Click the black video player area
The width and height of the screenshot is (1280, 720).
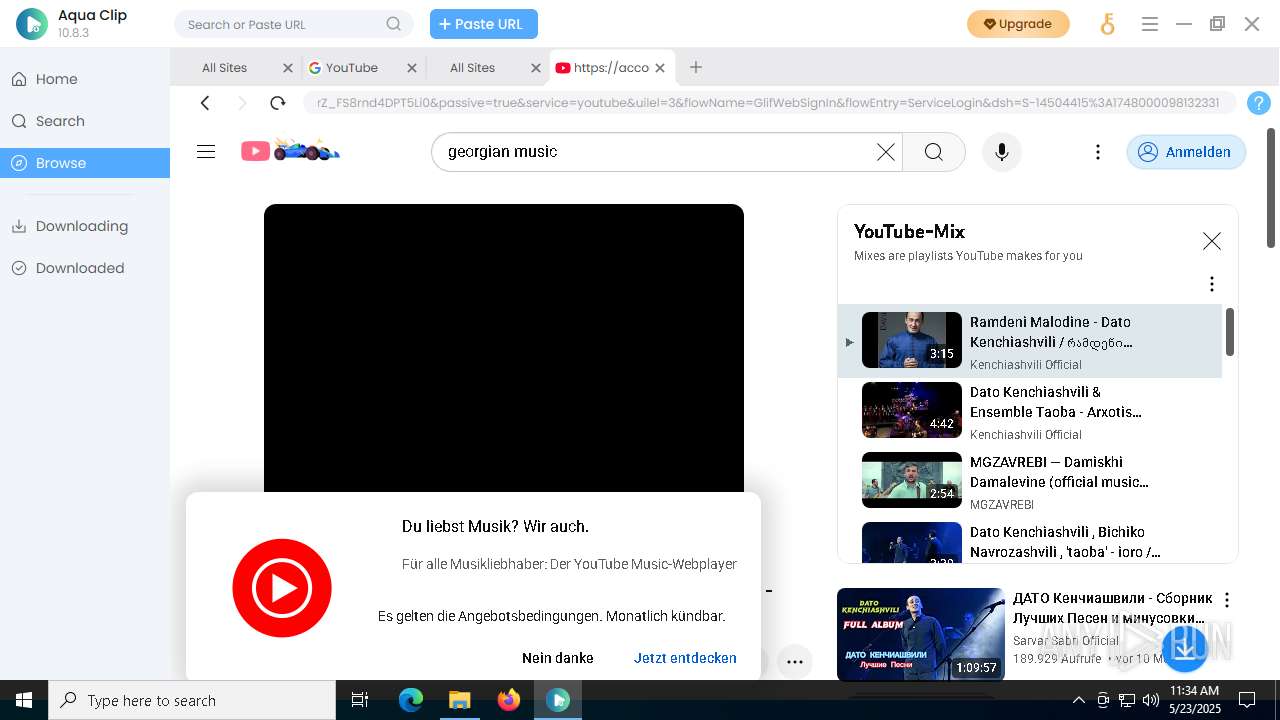[504, 348]
